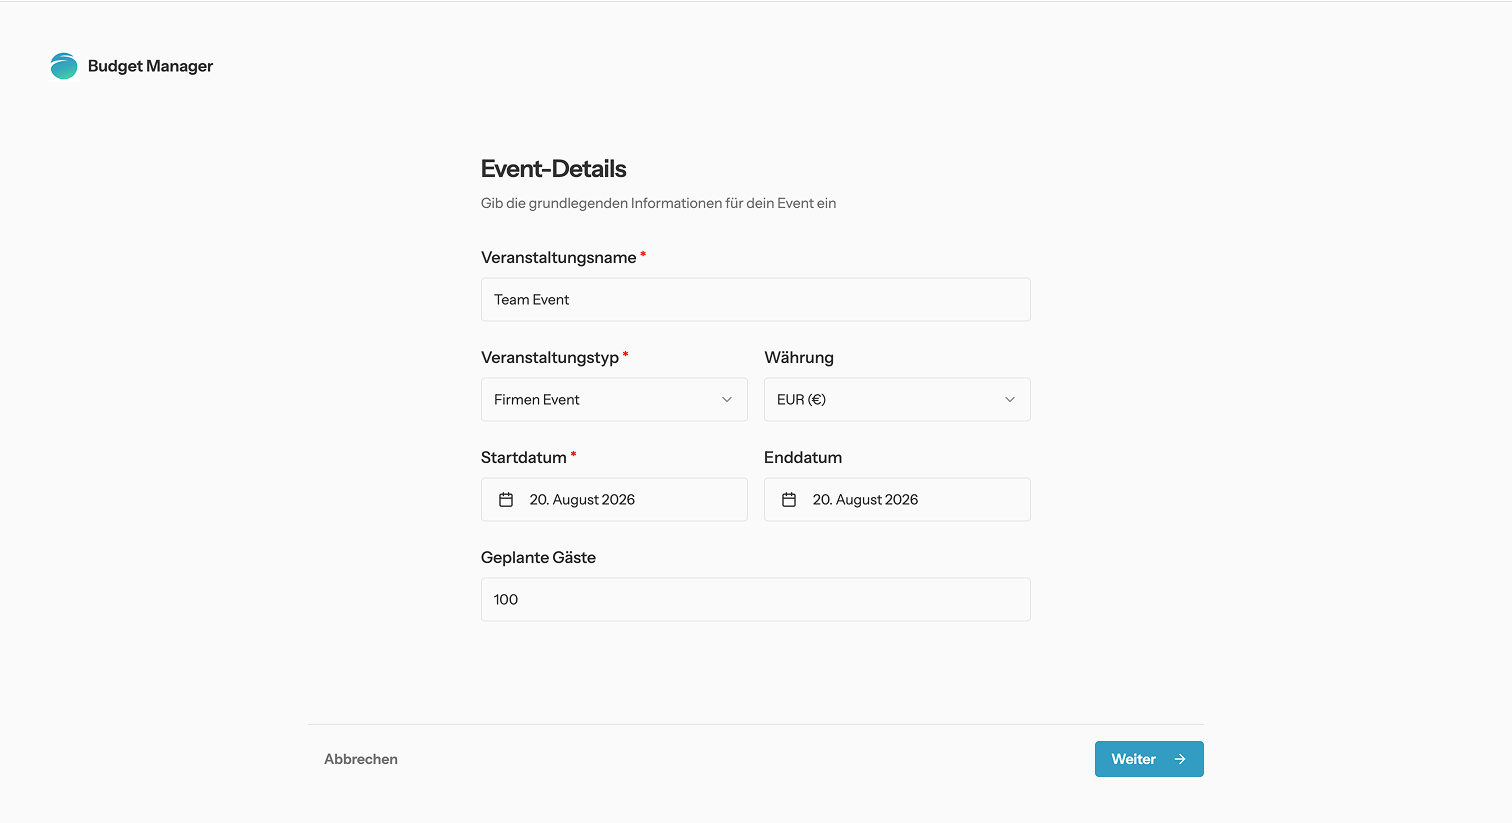Open the Währung dropdown showing EUR (€)

897,399
